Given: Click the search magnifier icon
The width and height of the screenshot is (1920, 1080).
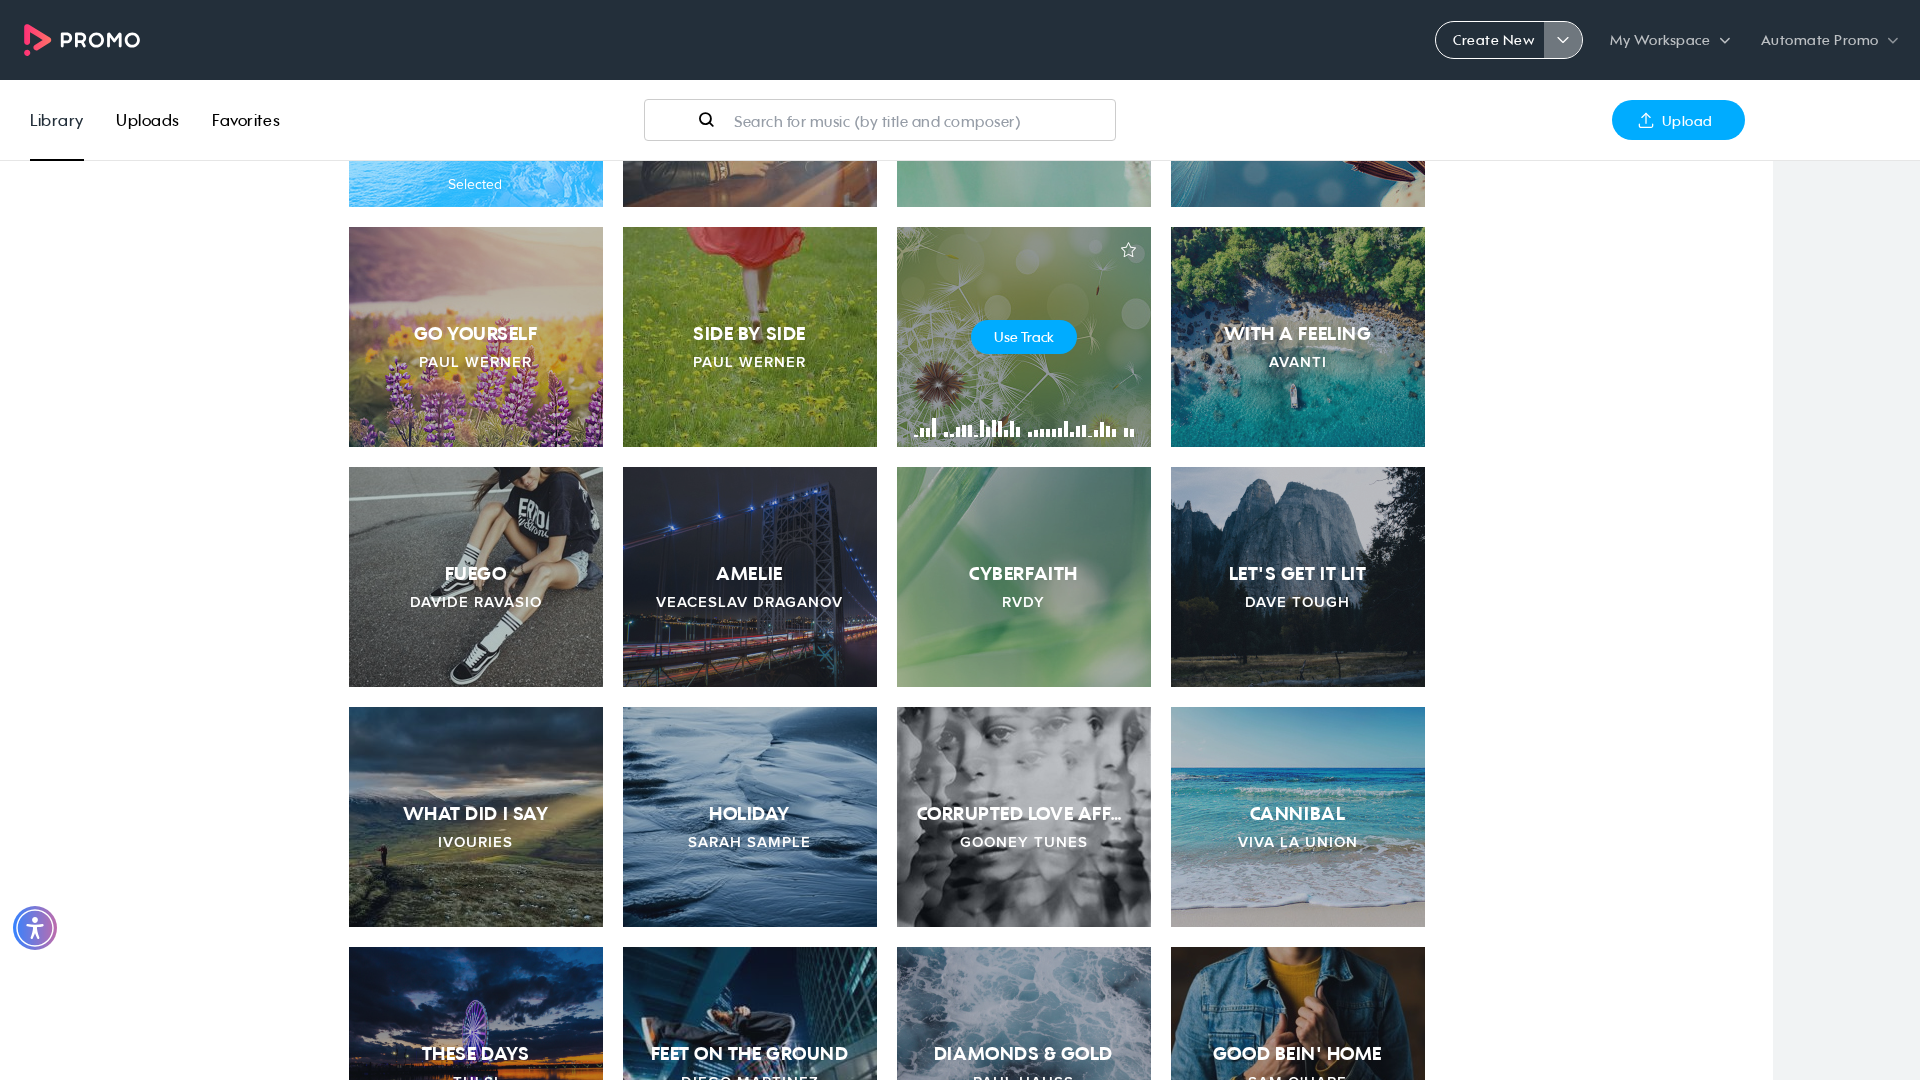Looking at the screenshot, I should (706, 120).
